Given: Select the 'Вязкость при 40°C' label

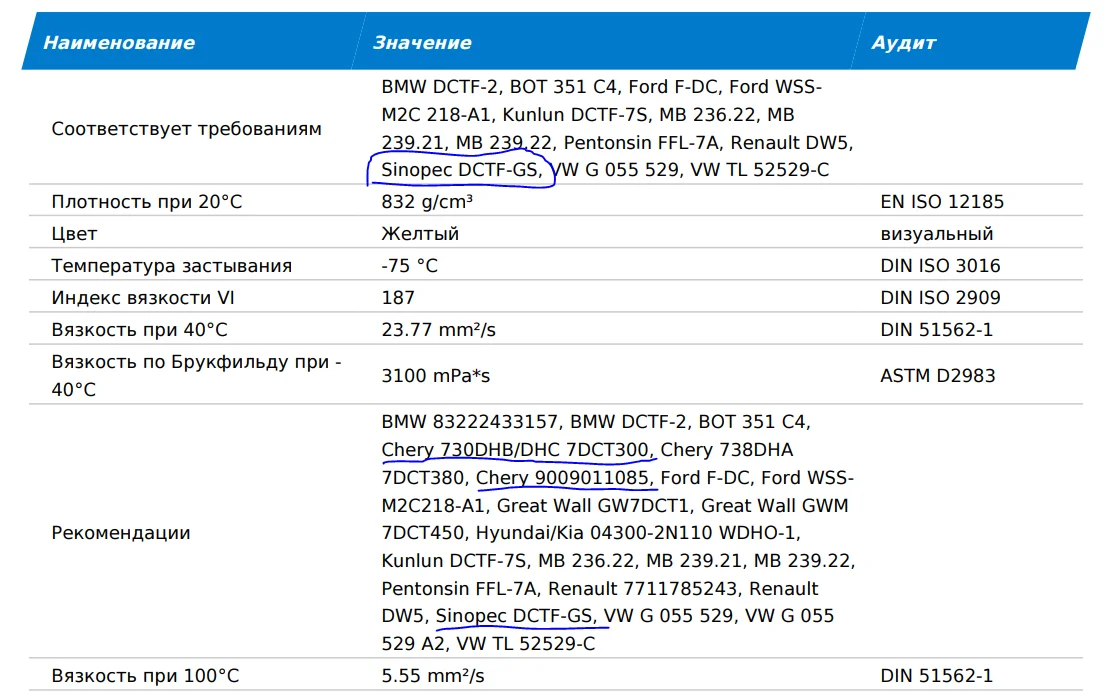Looking at the screenshot, I should tap(140, 330).
